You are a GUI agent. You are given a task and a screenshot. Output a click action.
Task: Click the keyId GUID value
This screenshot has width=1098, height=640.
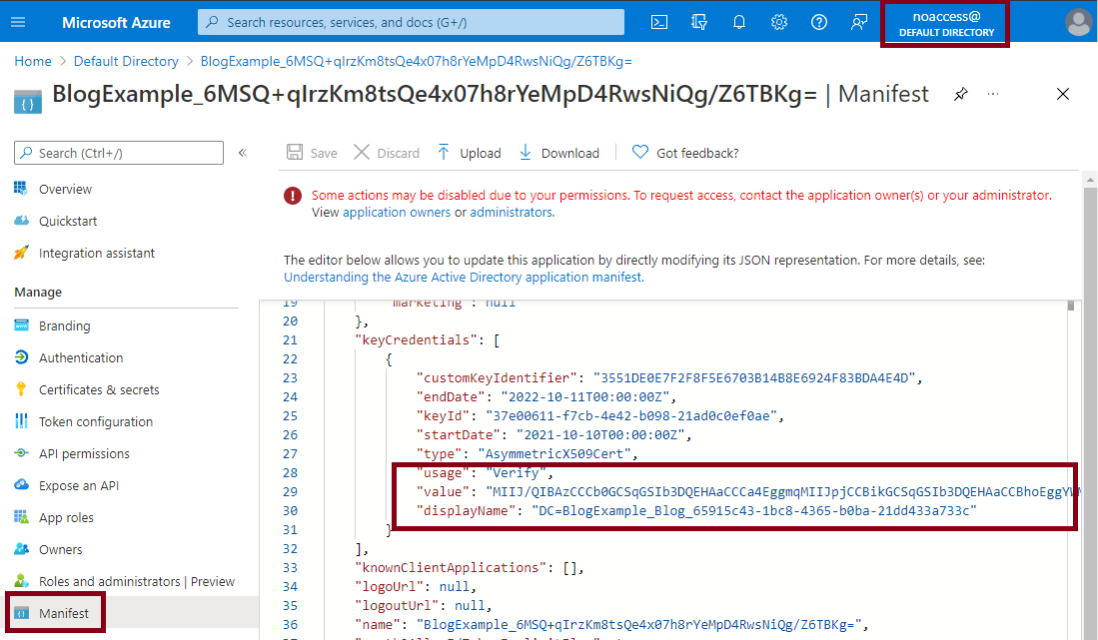[x=631, y=416]
